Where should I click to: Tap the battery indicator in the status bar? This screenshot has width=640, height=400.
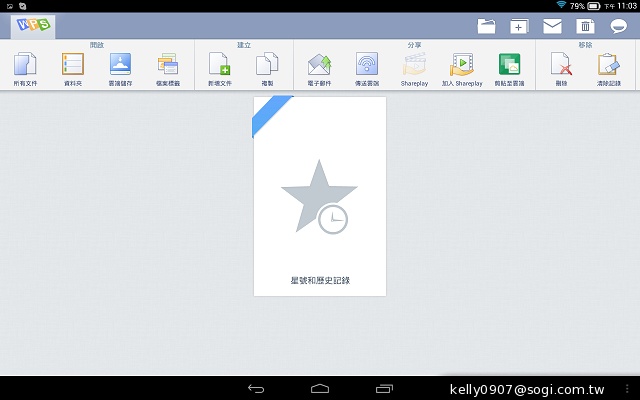pyautogui.click(x=593, y=6)
